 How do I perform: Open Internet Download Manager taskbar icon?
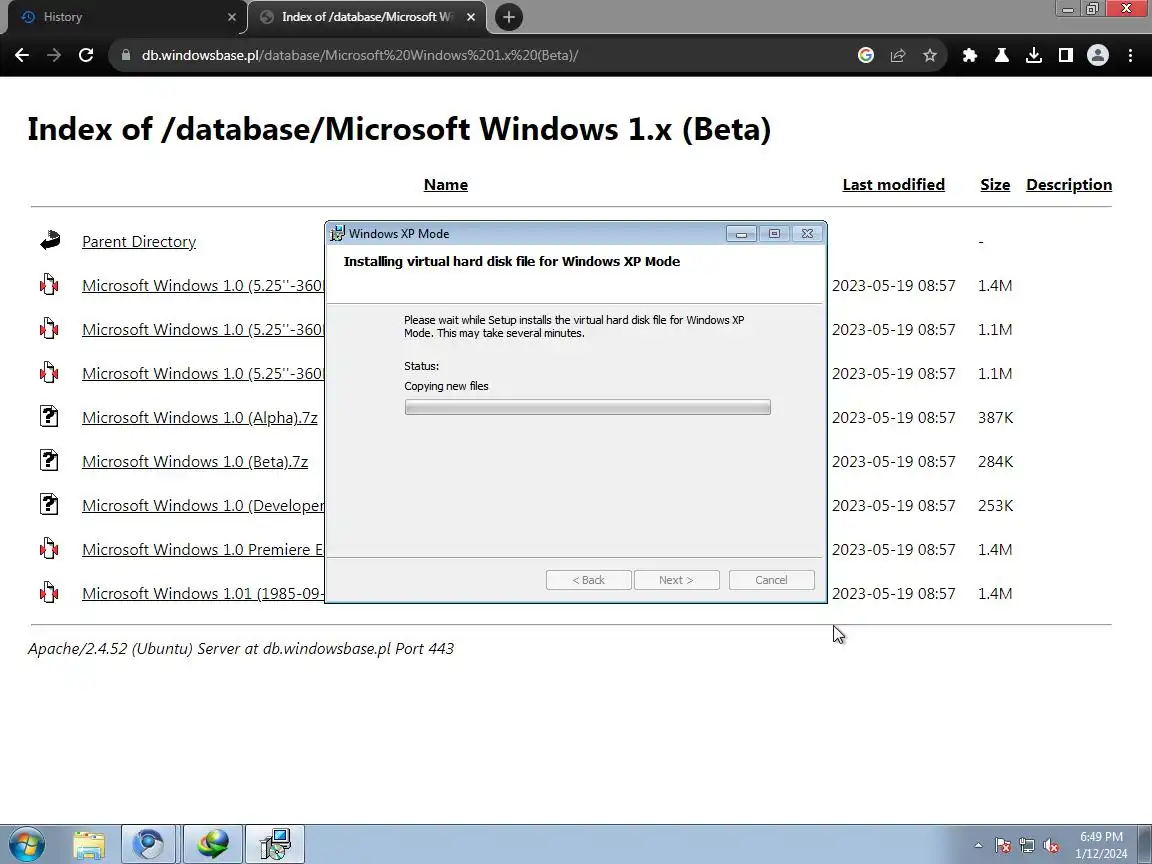(212, 845)
